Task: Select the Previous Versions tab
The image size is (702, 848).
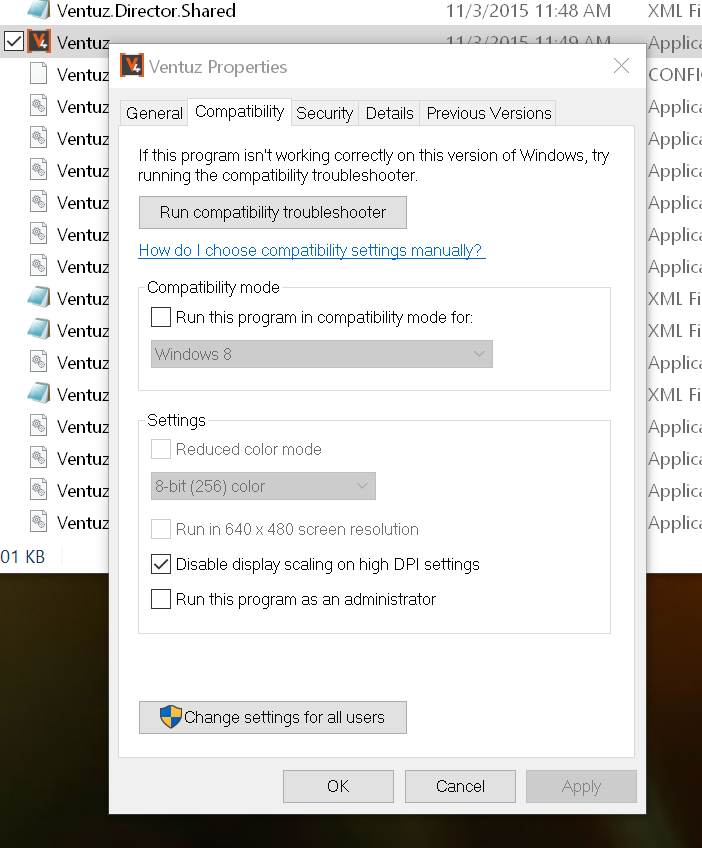Action: coord(488,113)
